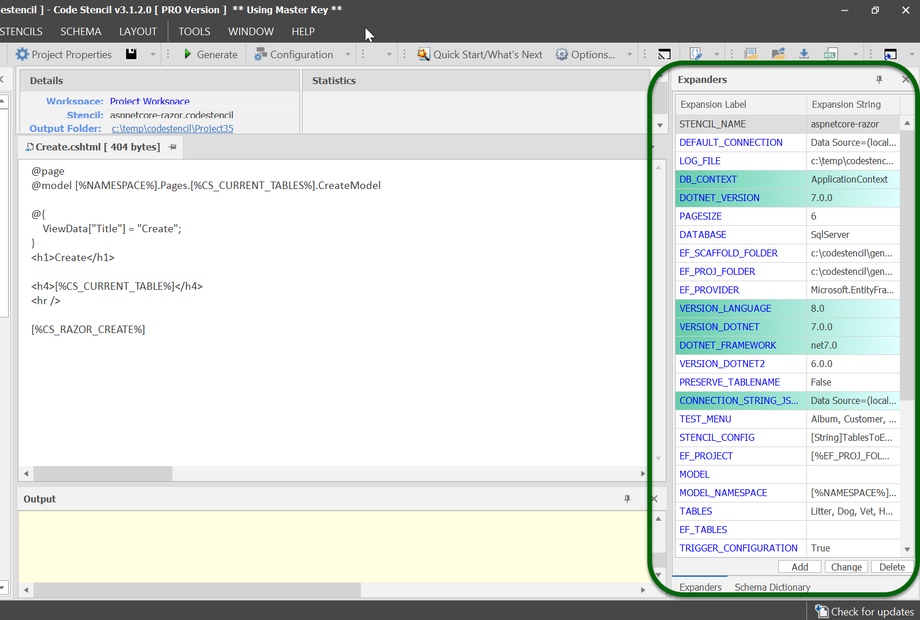Expand the Configuration dropdown arrow
The image size is (920, 620).
point(348,55)
